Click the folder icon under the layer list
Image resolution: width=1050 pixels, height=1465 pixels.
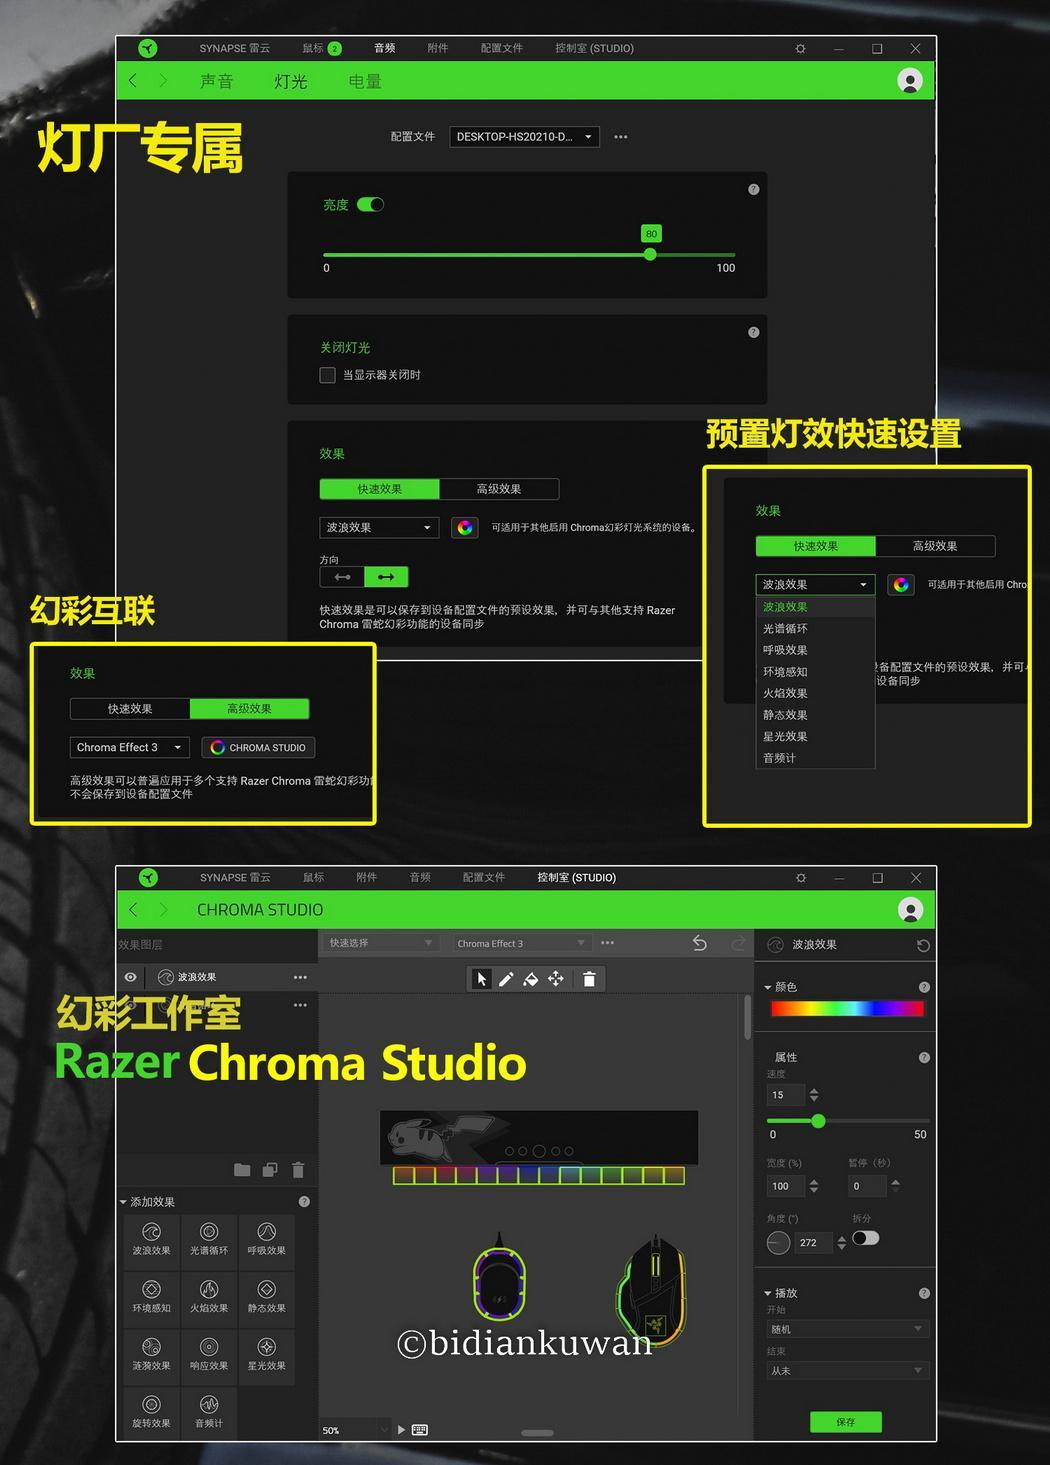(242, 1169)
